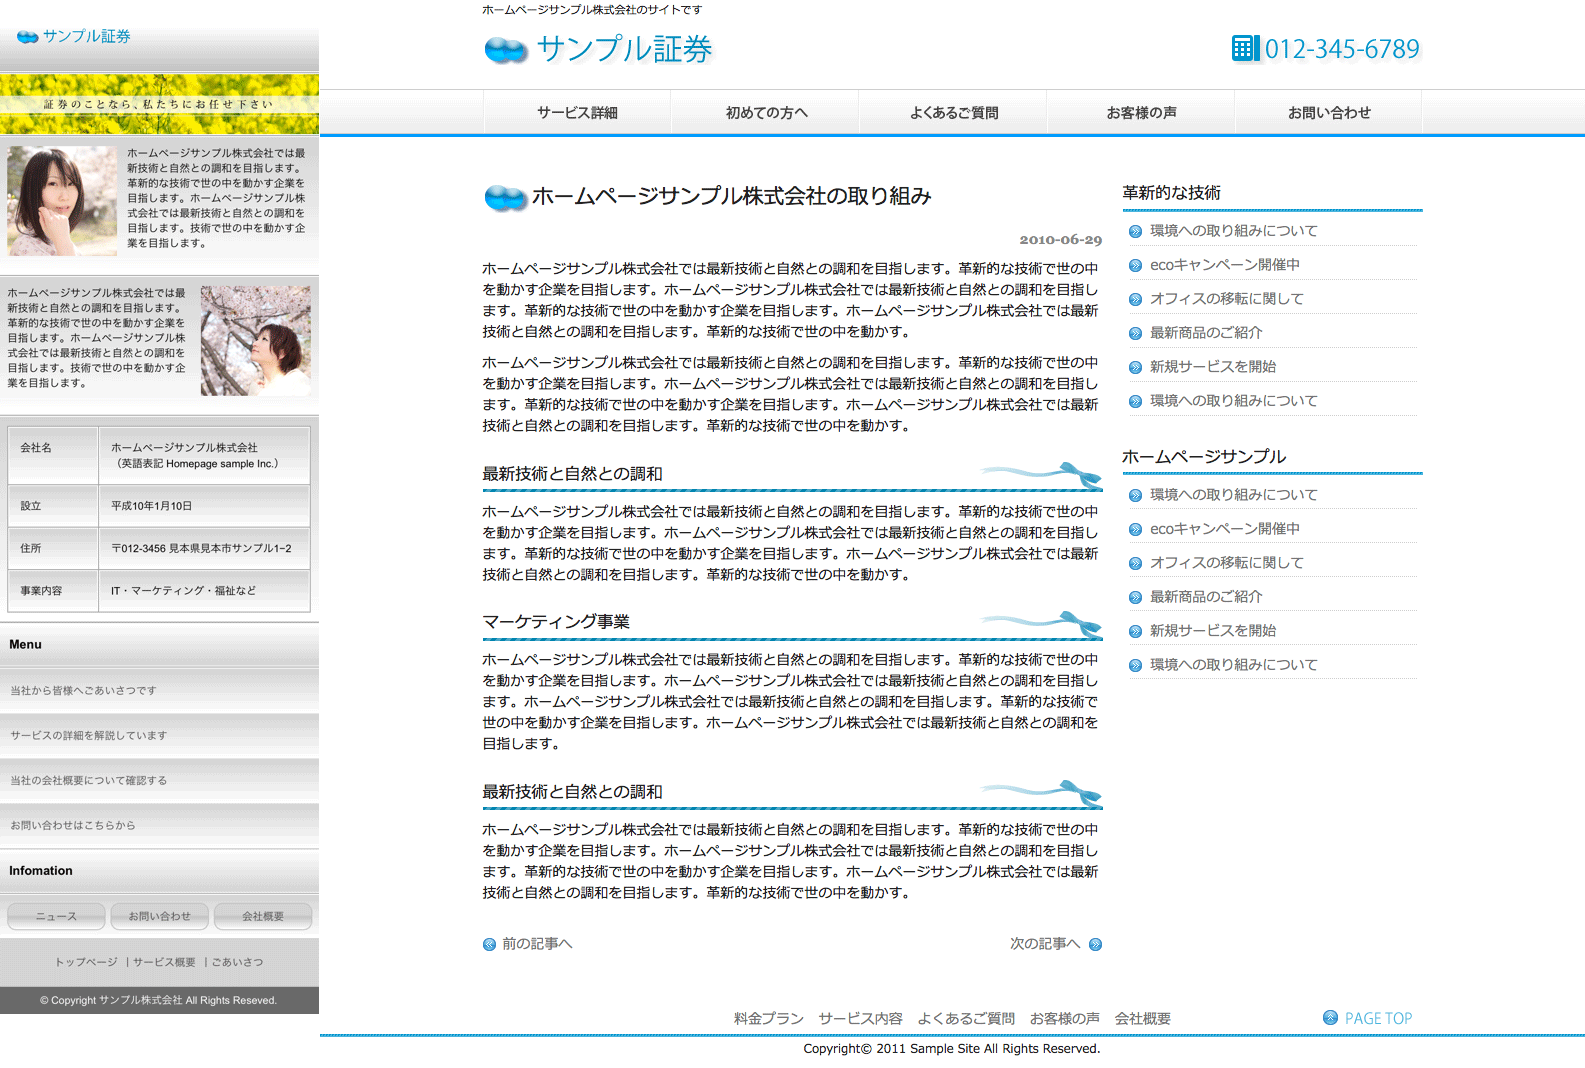Click the phone calculator icon beside 012-345-6789
Image resolution: width=1585 pixels, height=1068 pixels.
1244,48
